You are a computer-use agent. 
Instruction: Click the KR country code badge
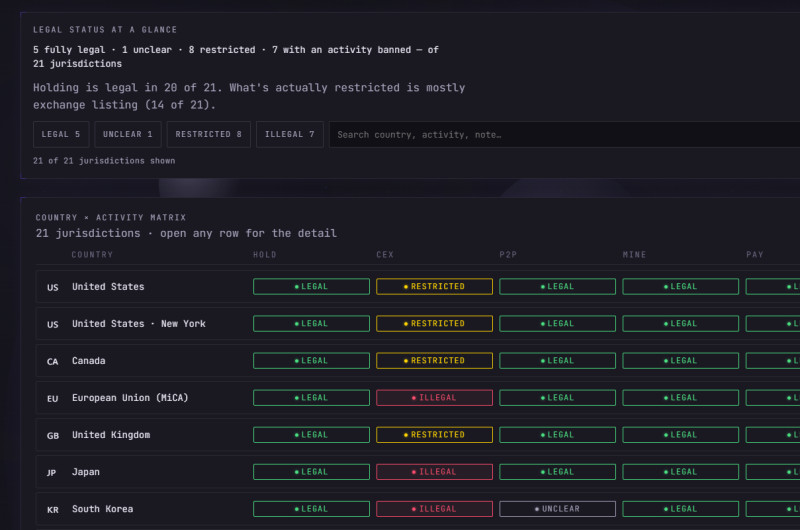tap(53, 510)
